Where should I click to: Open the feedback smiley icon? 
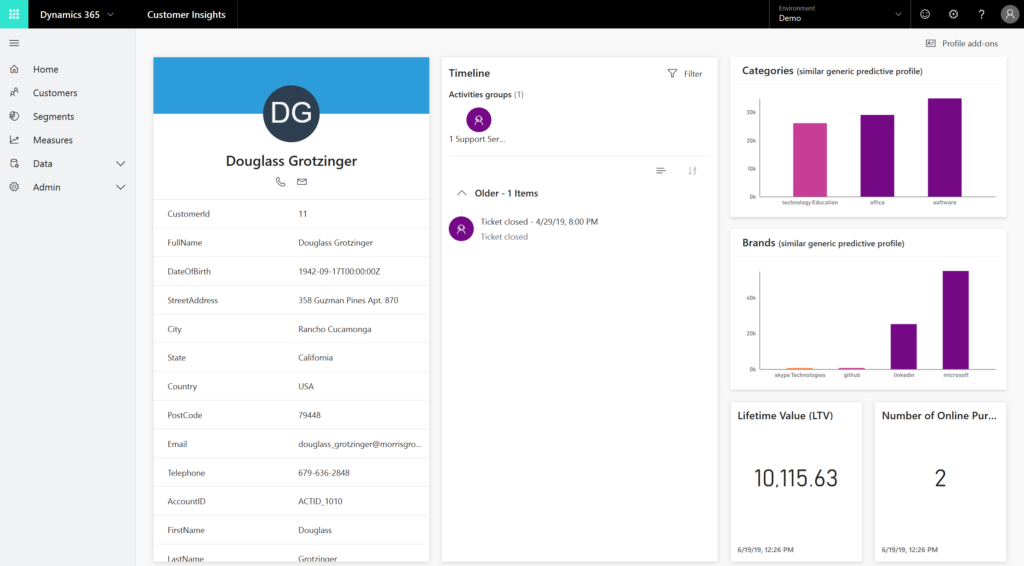[x=925, y=14]
